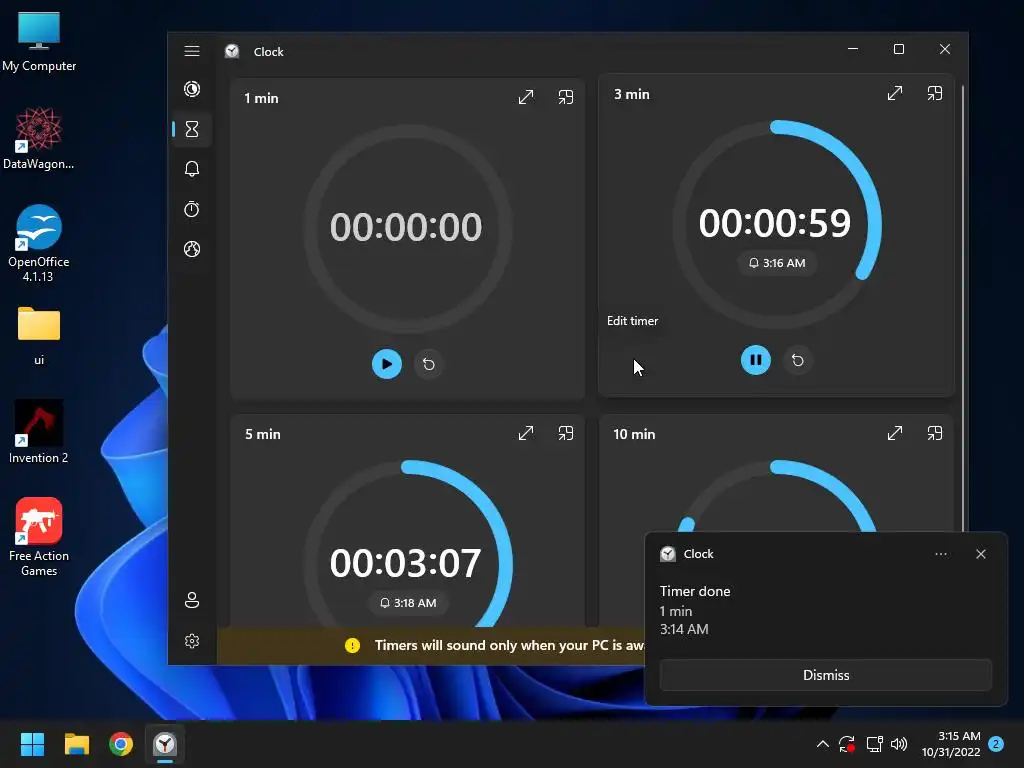Click the 10 min timer title
This screenshot has width=1024, height=768.
pos(633,434)
